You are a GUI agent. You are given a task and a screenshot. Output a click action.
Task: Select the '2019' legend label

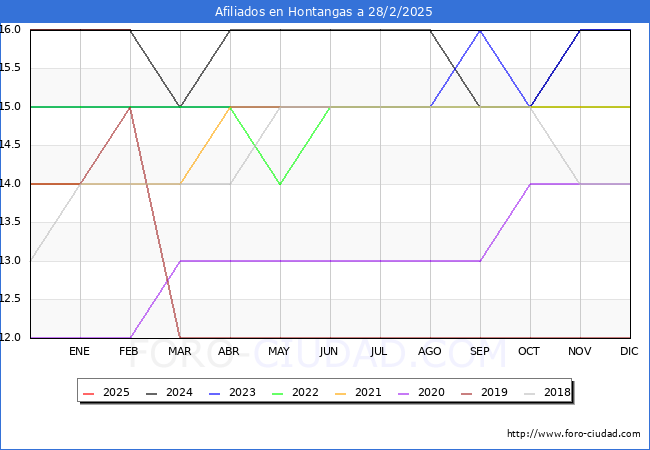click(494, 392)
